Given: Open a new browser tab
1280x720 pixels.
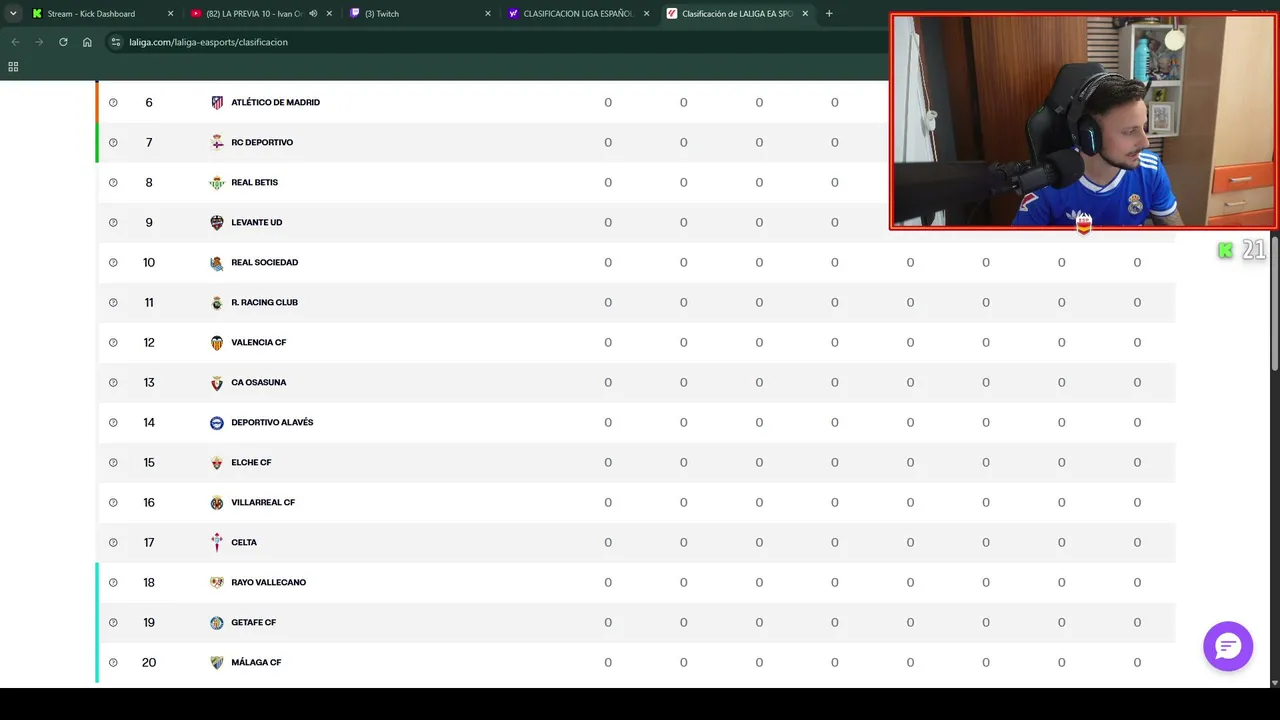Looking at the screenshot, I should point(829,14).
